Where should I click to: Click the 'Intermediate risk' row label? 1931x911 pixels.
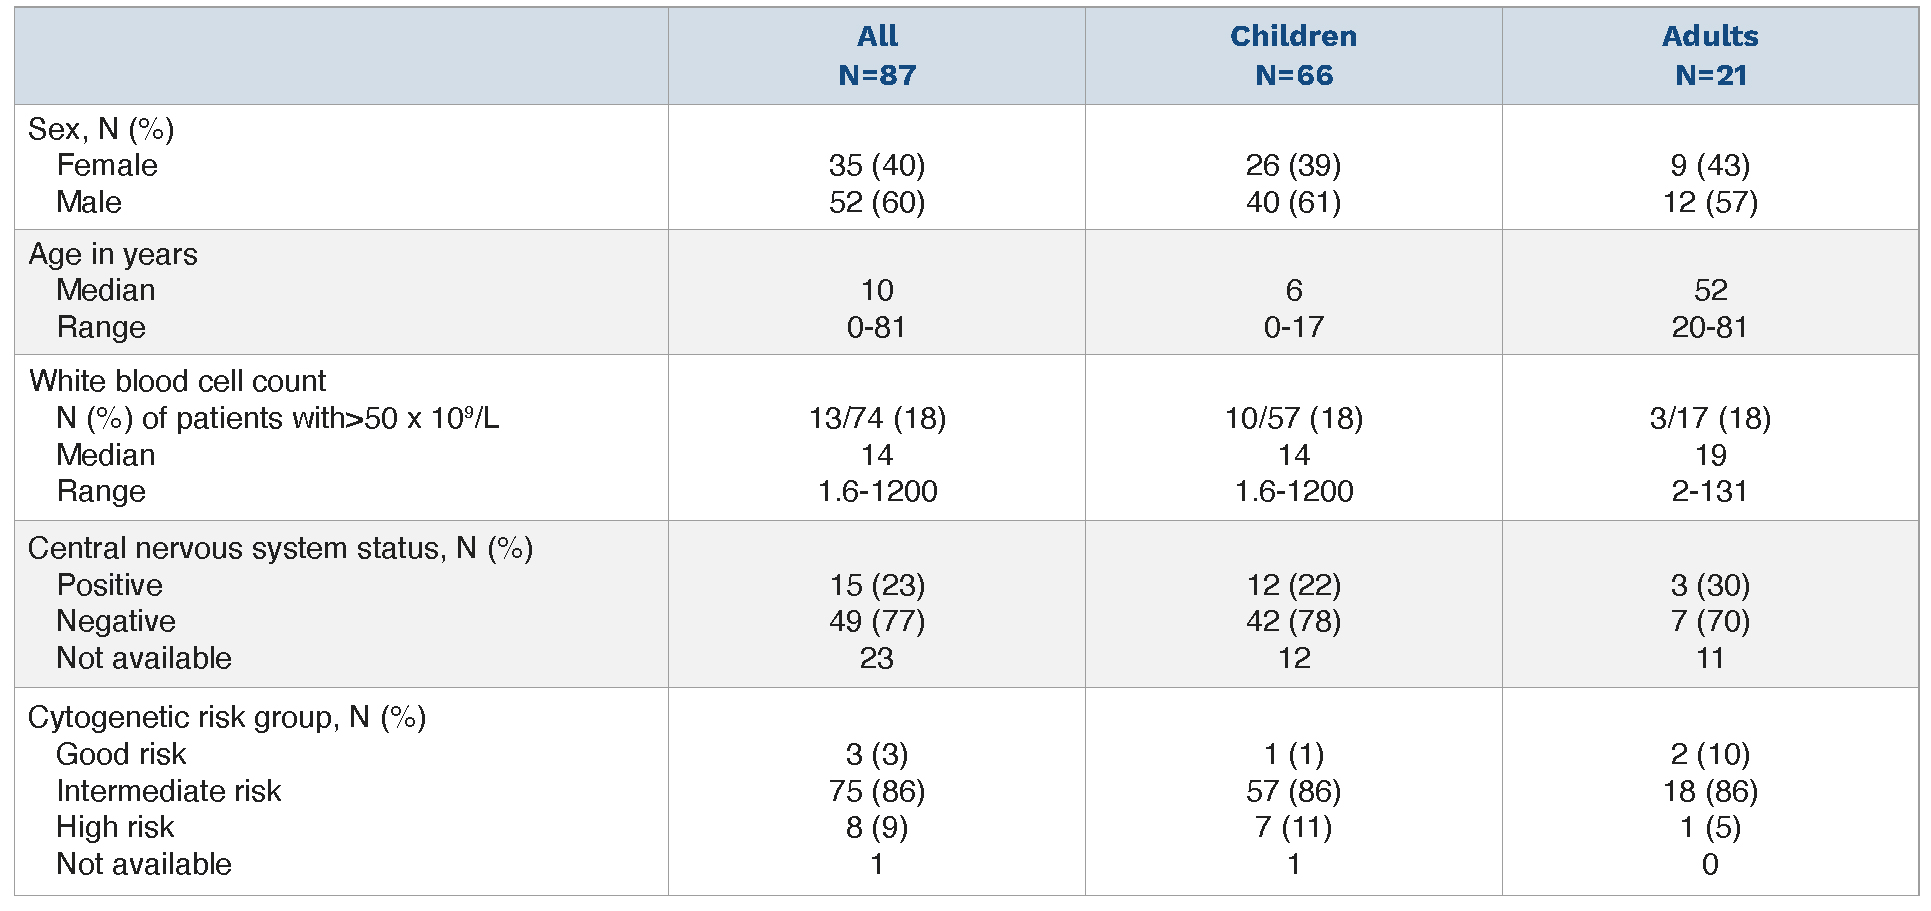pos(168,791)
